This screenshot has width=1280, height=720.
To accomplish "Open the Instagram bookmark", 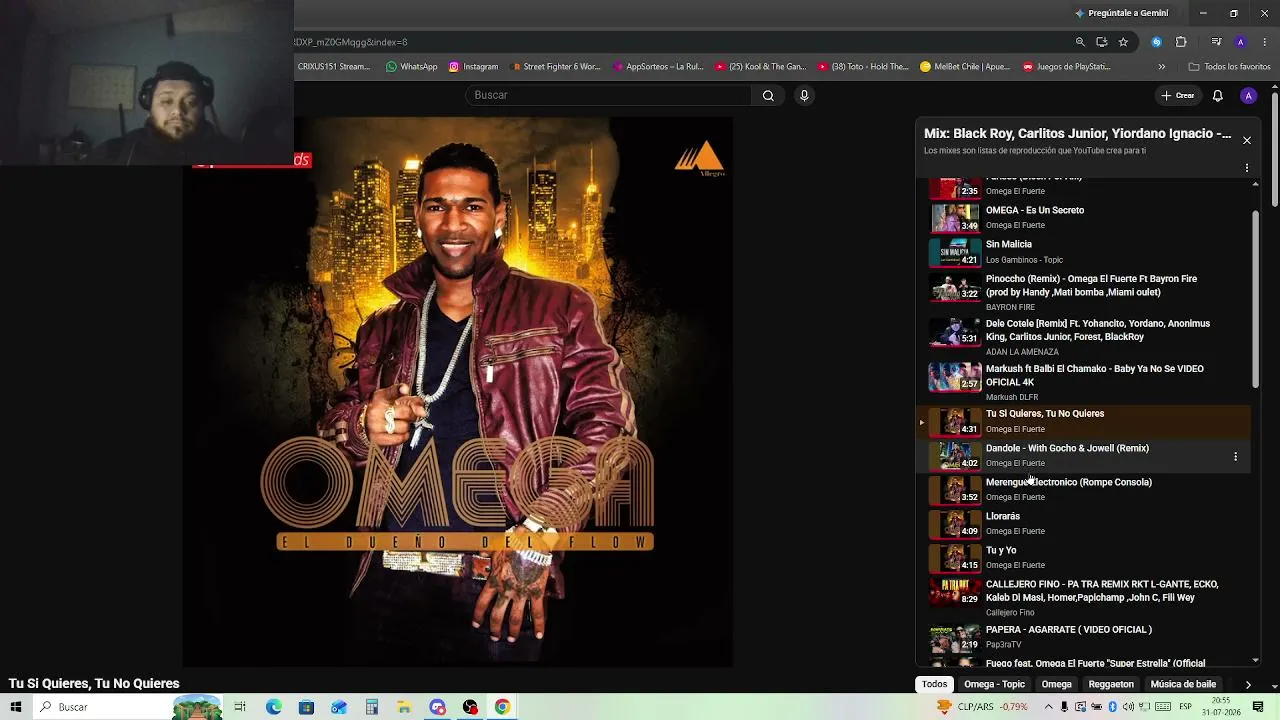I will [x=473, y=67].
